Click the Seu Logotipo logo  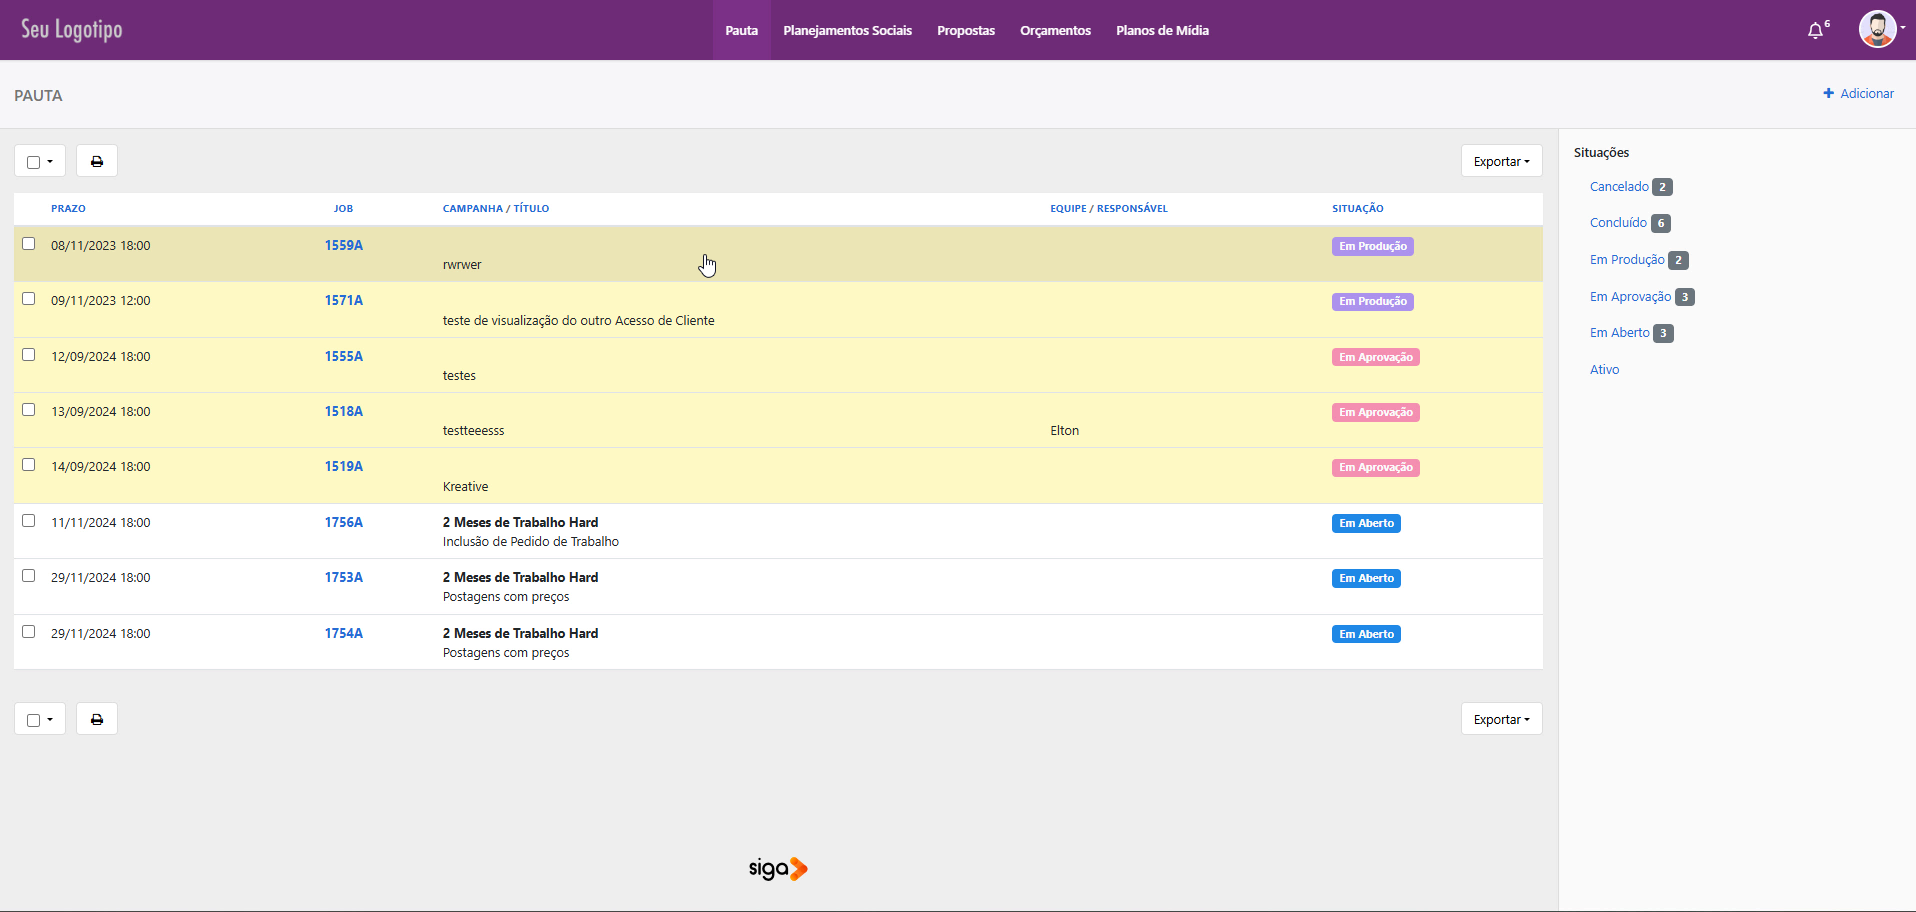pyautogui.click(x=72, y=29)
